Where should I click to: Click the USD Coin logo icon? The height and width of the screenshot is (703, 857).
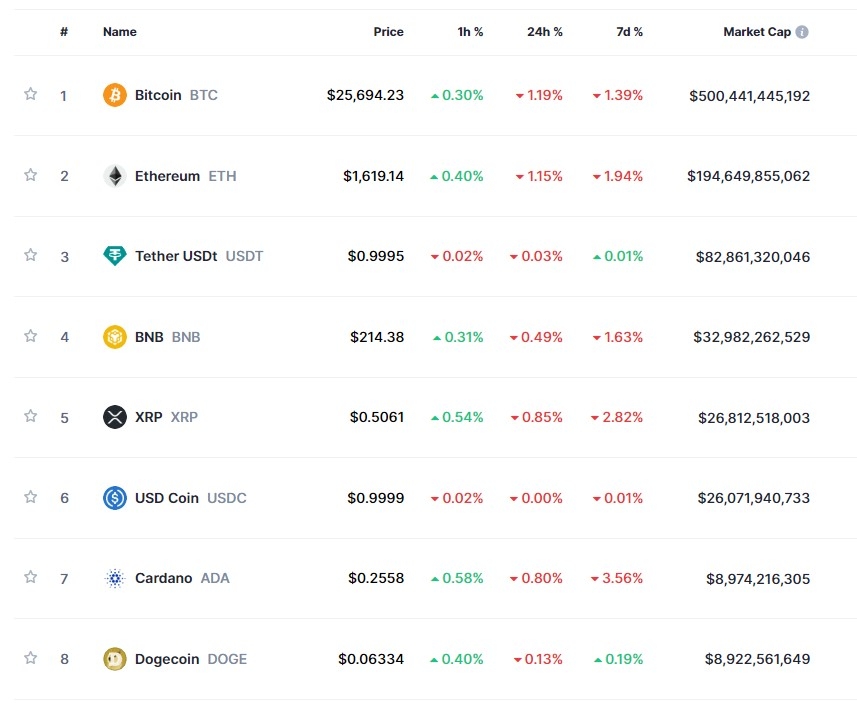[x=115, y=498]
